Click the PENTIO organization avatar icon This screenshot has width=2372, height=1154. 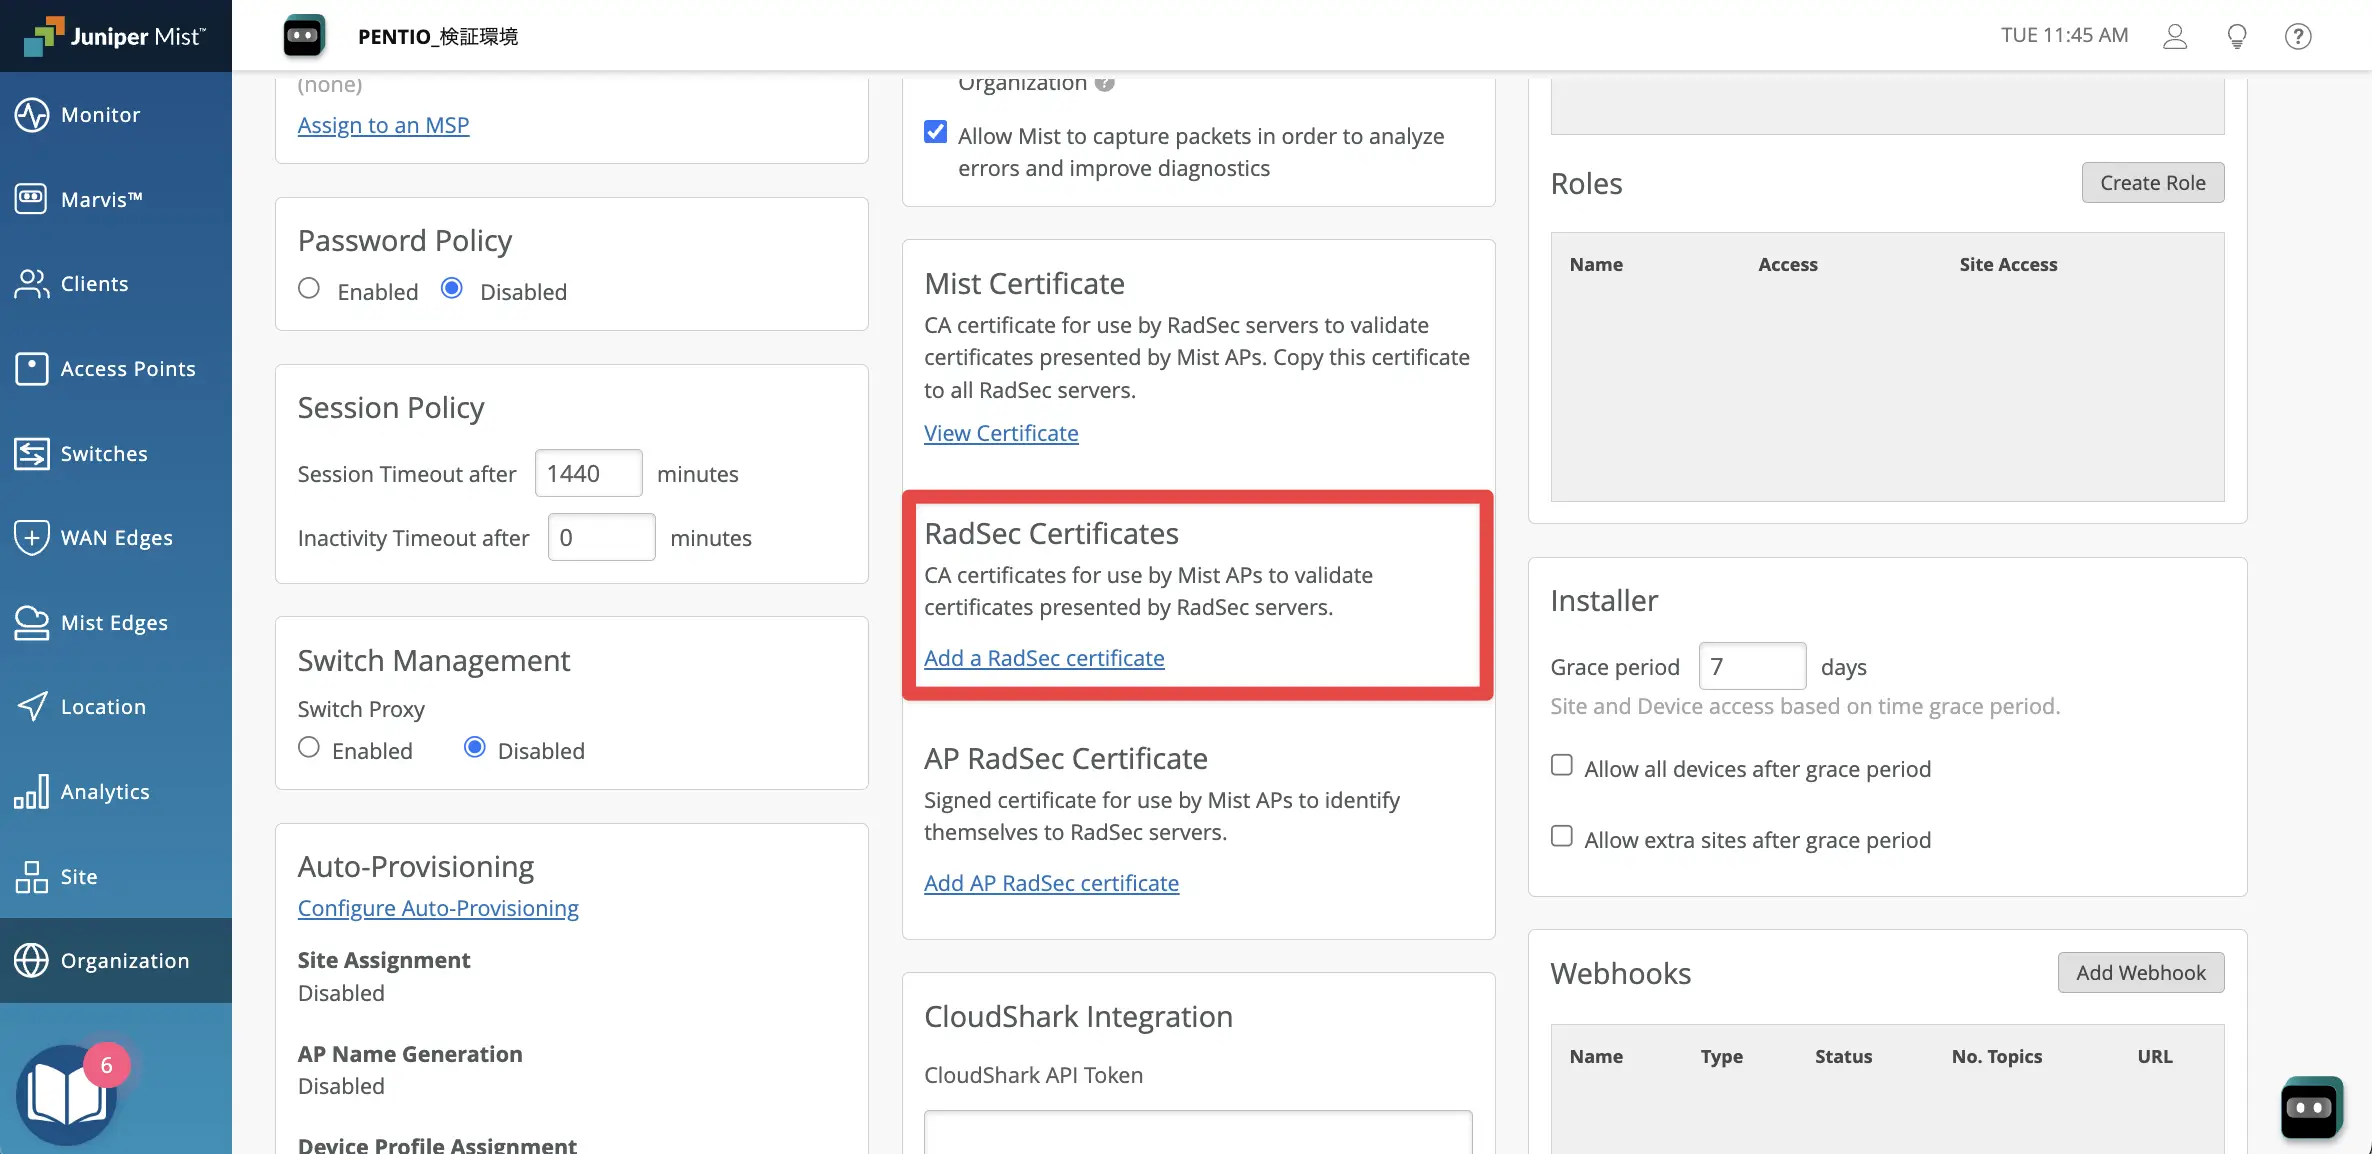304,36
